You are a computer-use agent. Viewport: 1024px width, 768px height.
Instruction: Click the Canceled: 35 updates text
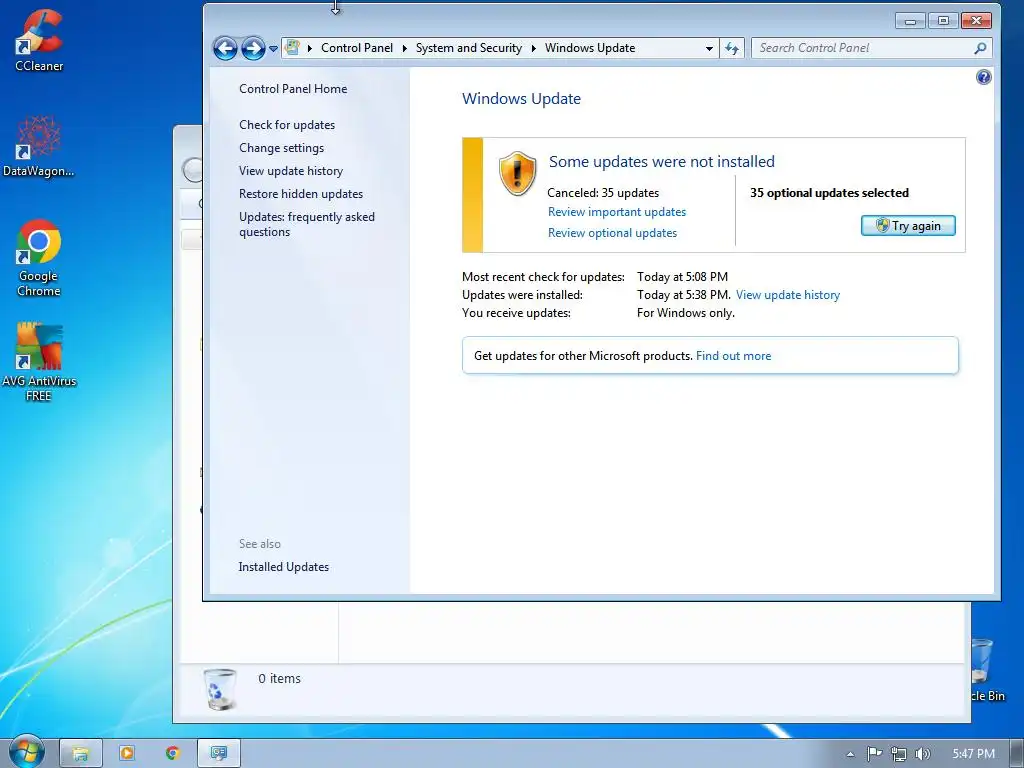pyautogui.click(x=603, y=193)
